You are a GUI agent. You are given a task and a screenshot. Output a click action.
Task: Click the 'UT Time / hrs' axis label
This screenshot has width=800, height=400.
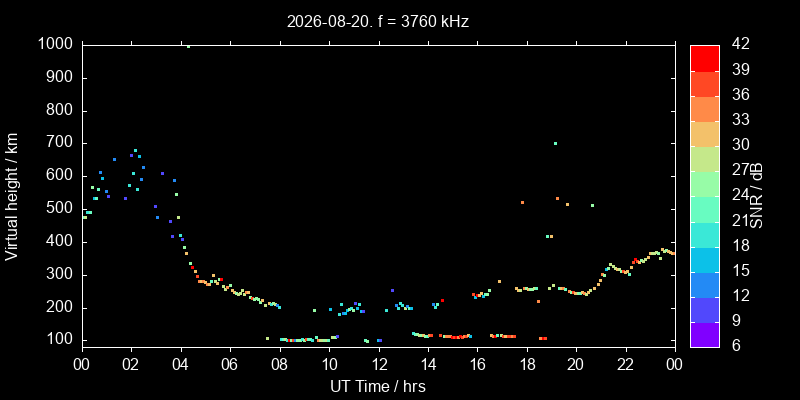coord(378,386)
